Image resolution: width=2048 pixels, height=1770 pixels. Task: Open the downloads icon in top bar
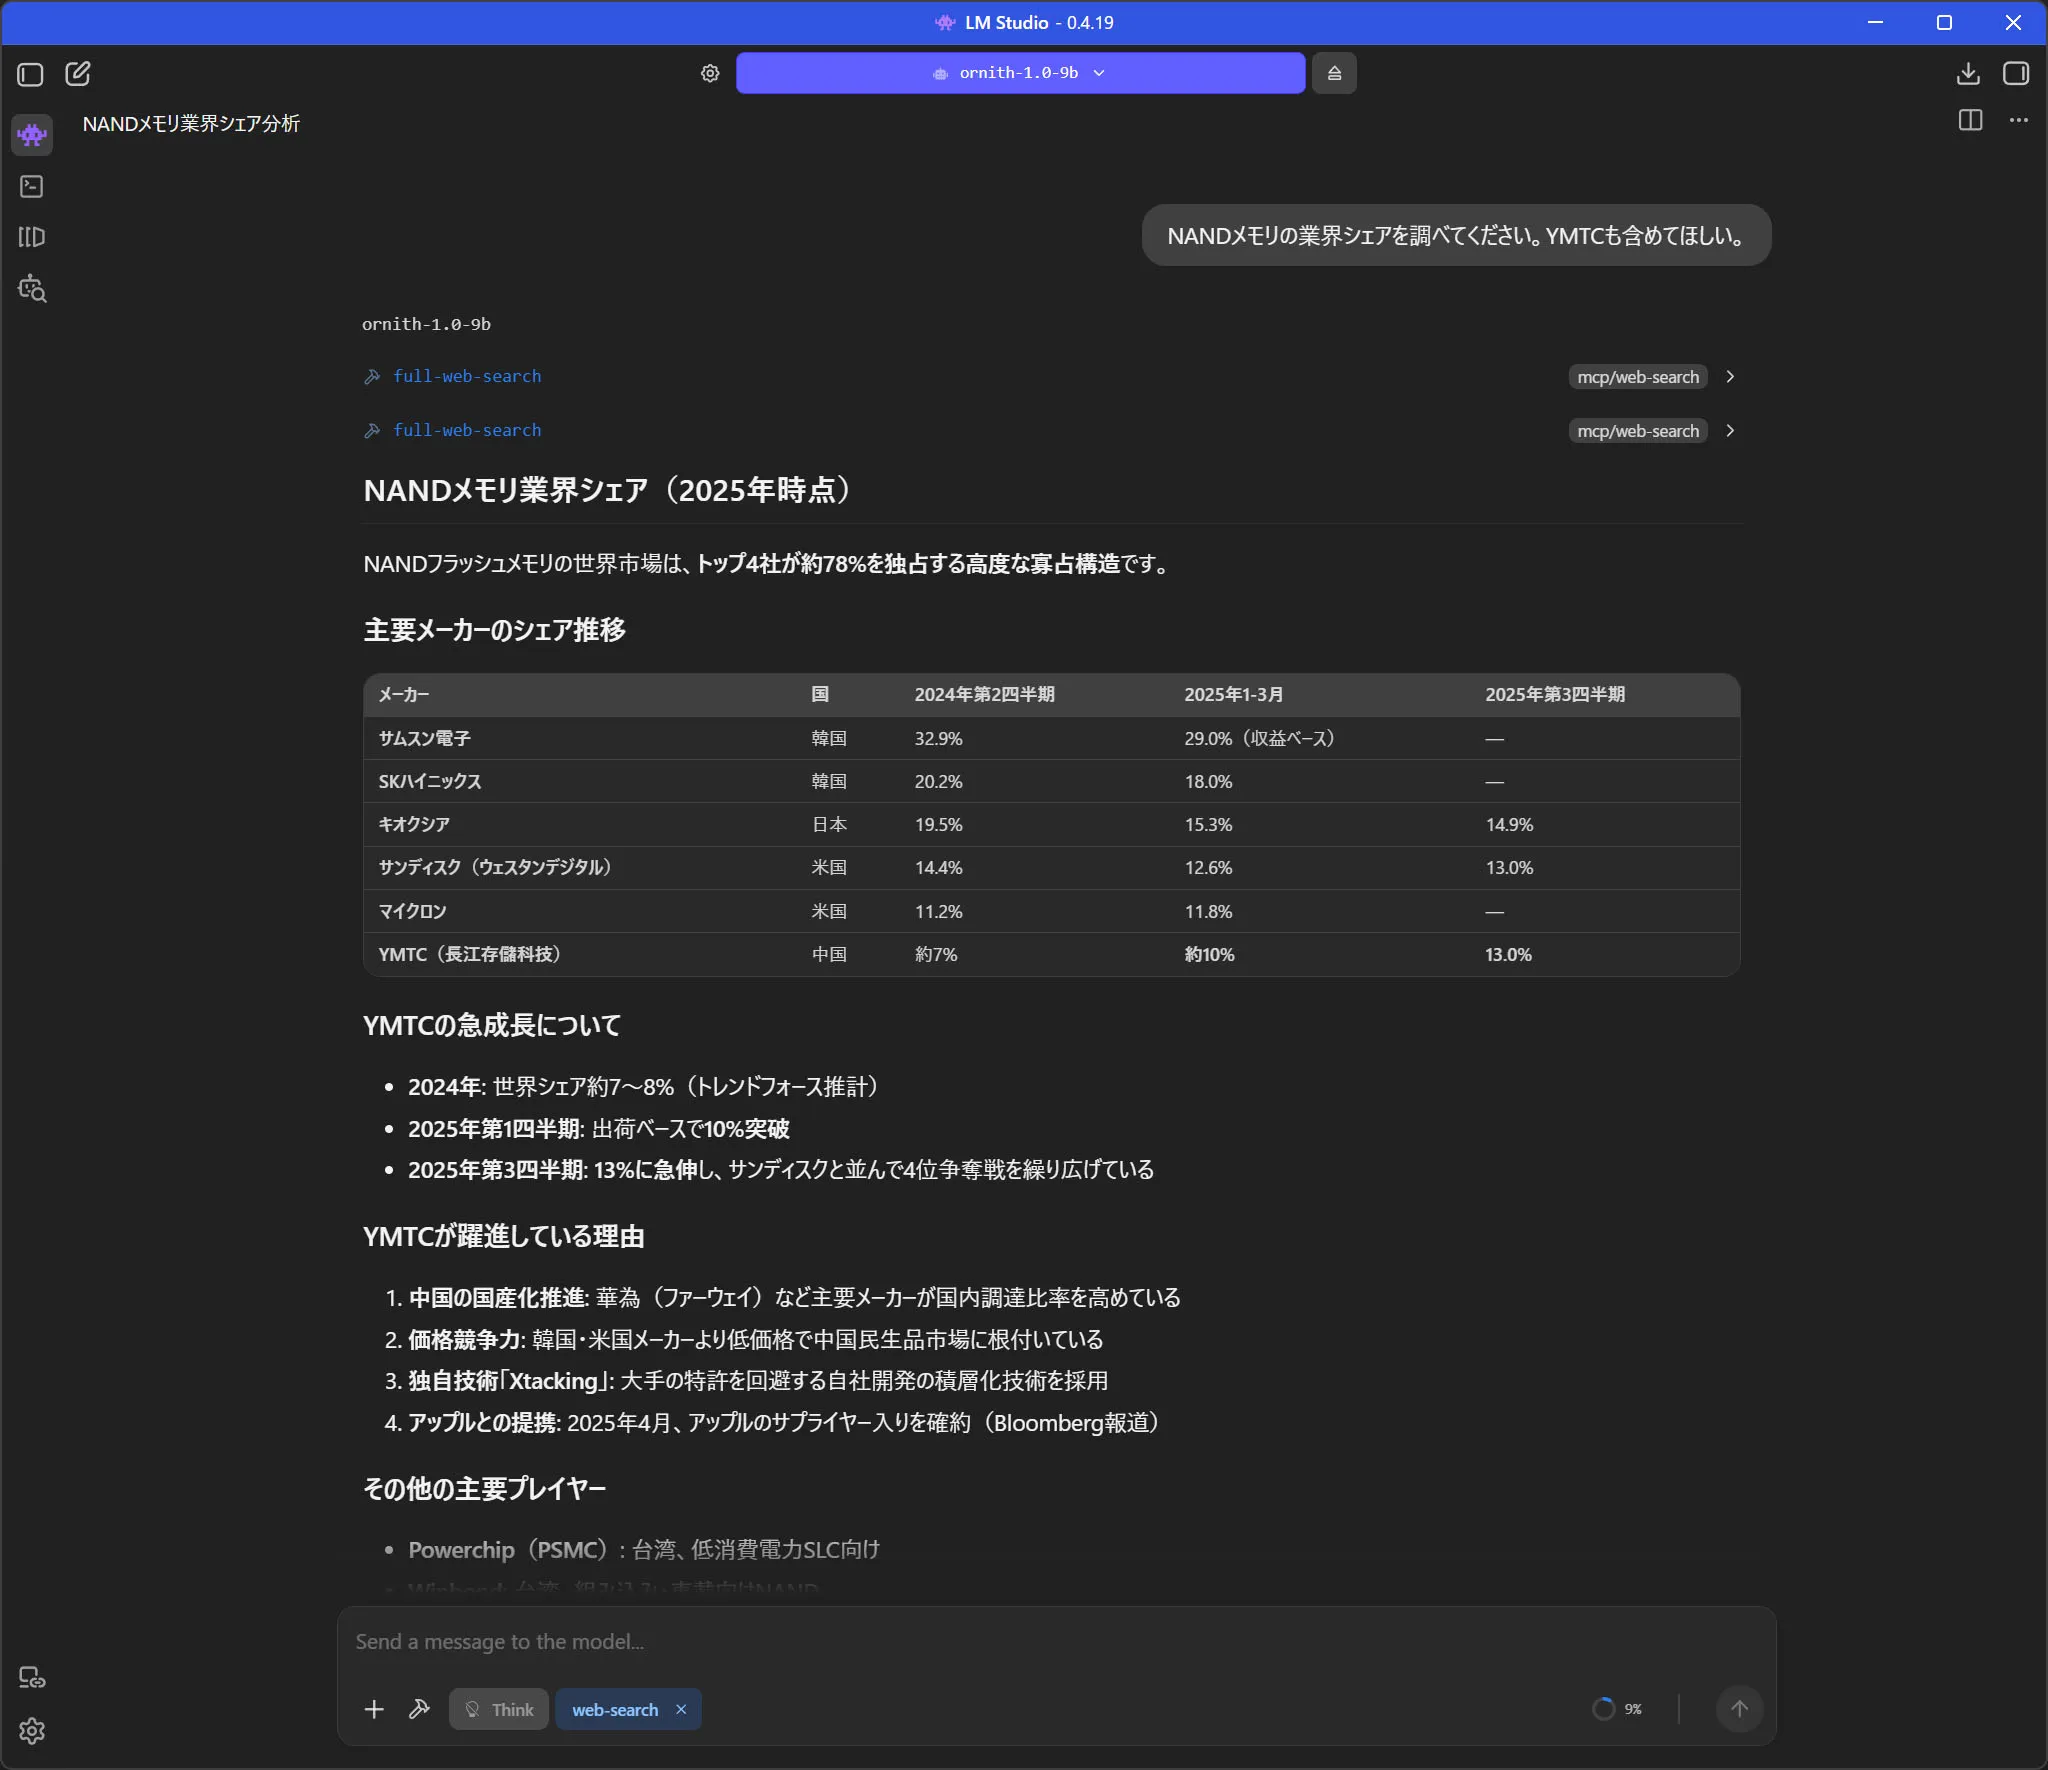click(x=1967, y=73)
